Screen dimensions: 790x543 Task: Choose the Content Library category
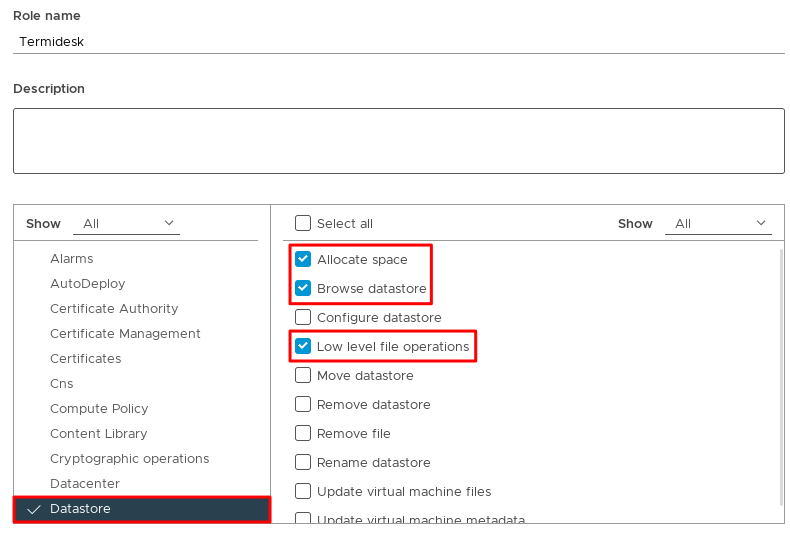[98, 434]
